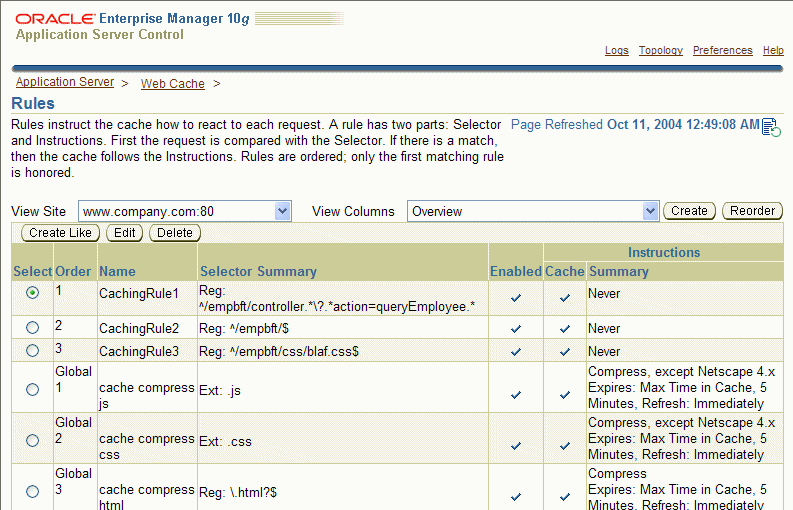Click the Edit button
The image size is (793, 510).
click(x=124, y=233)
